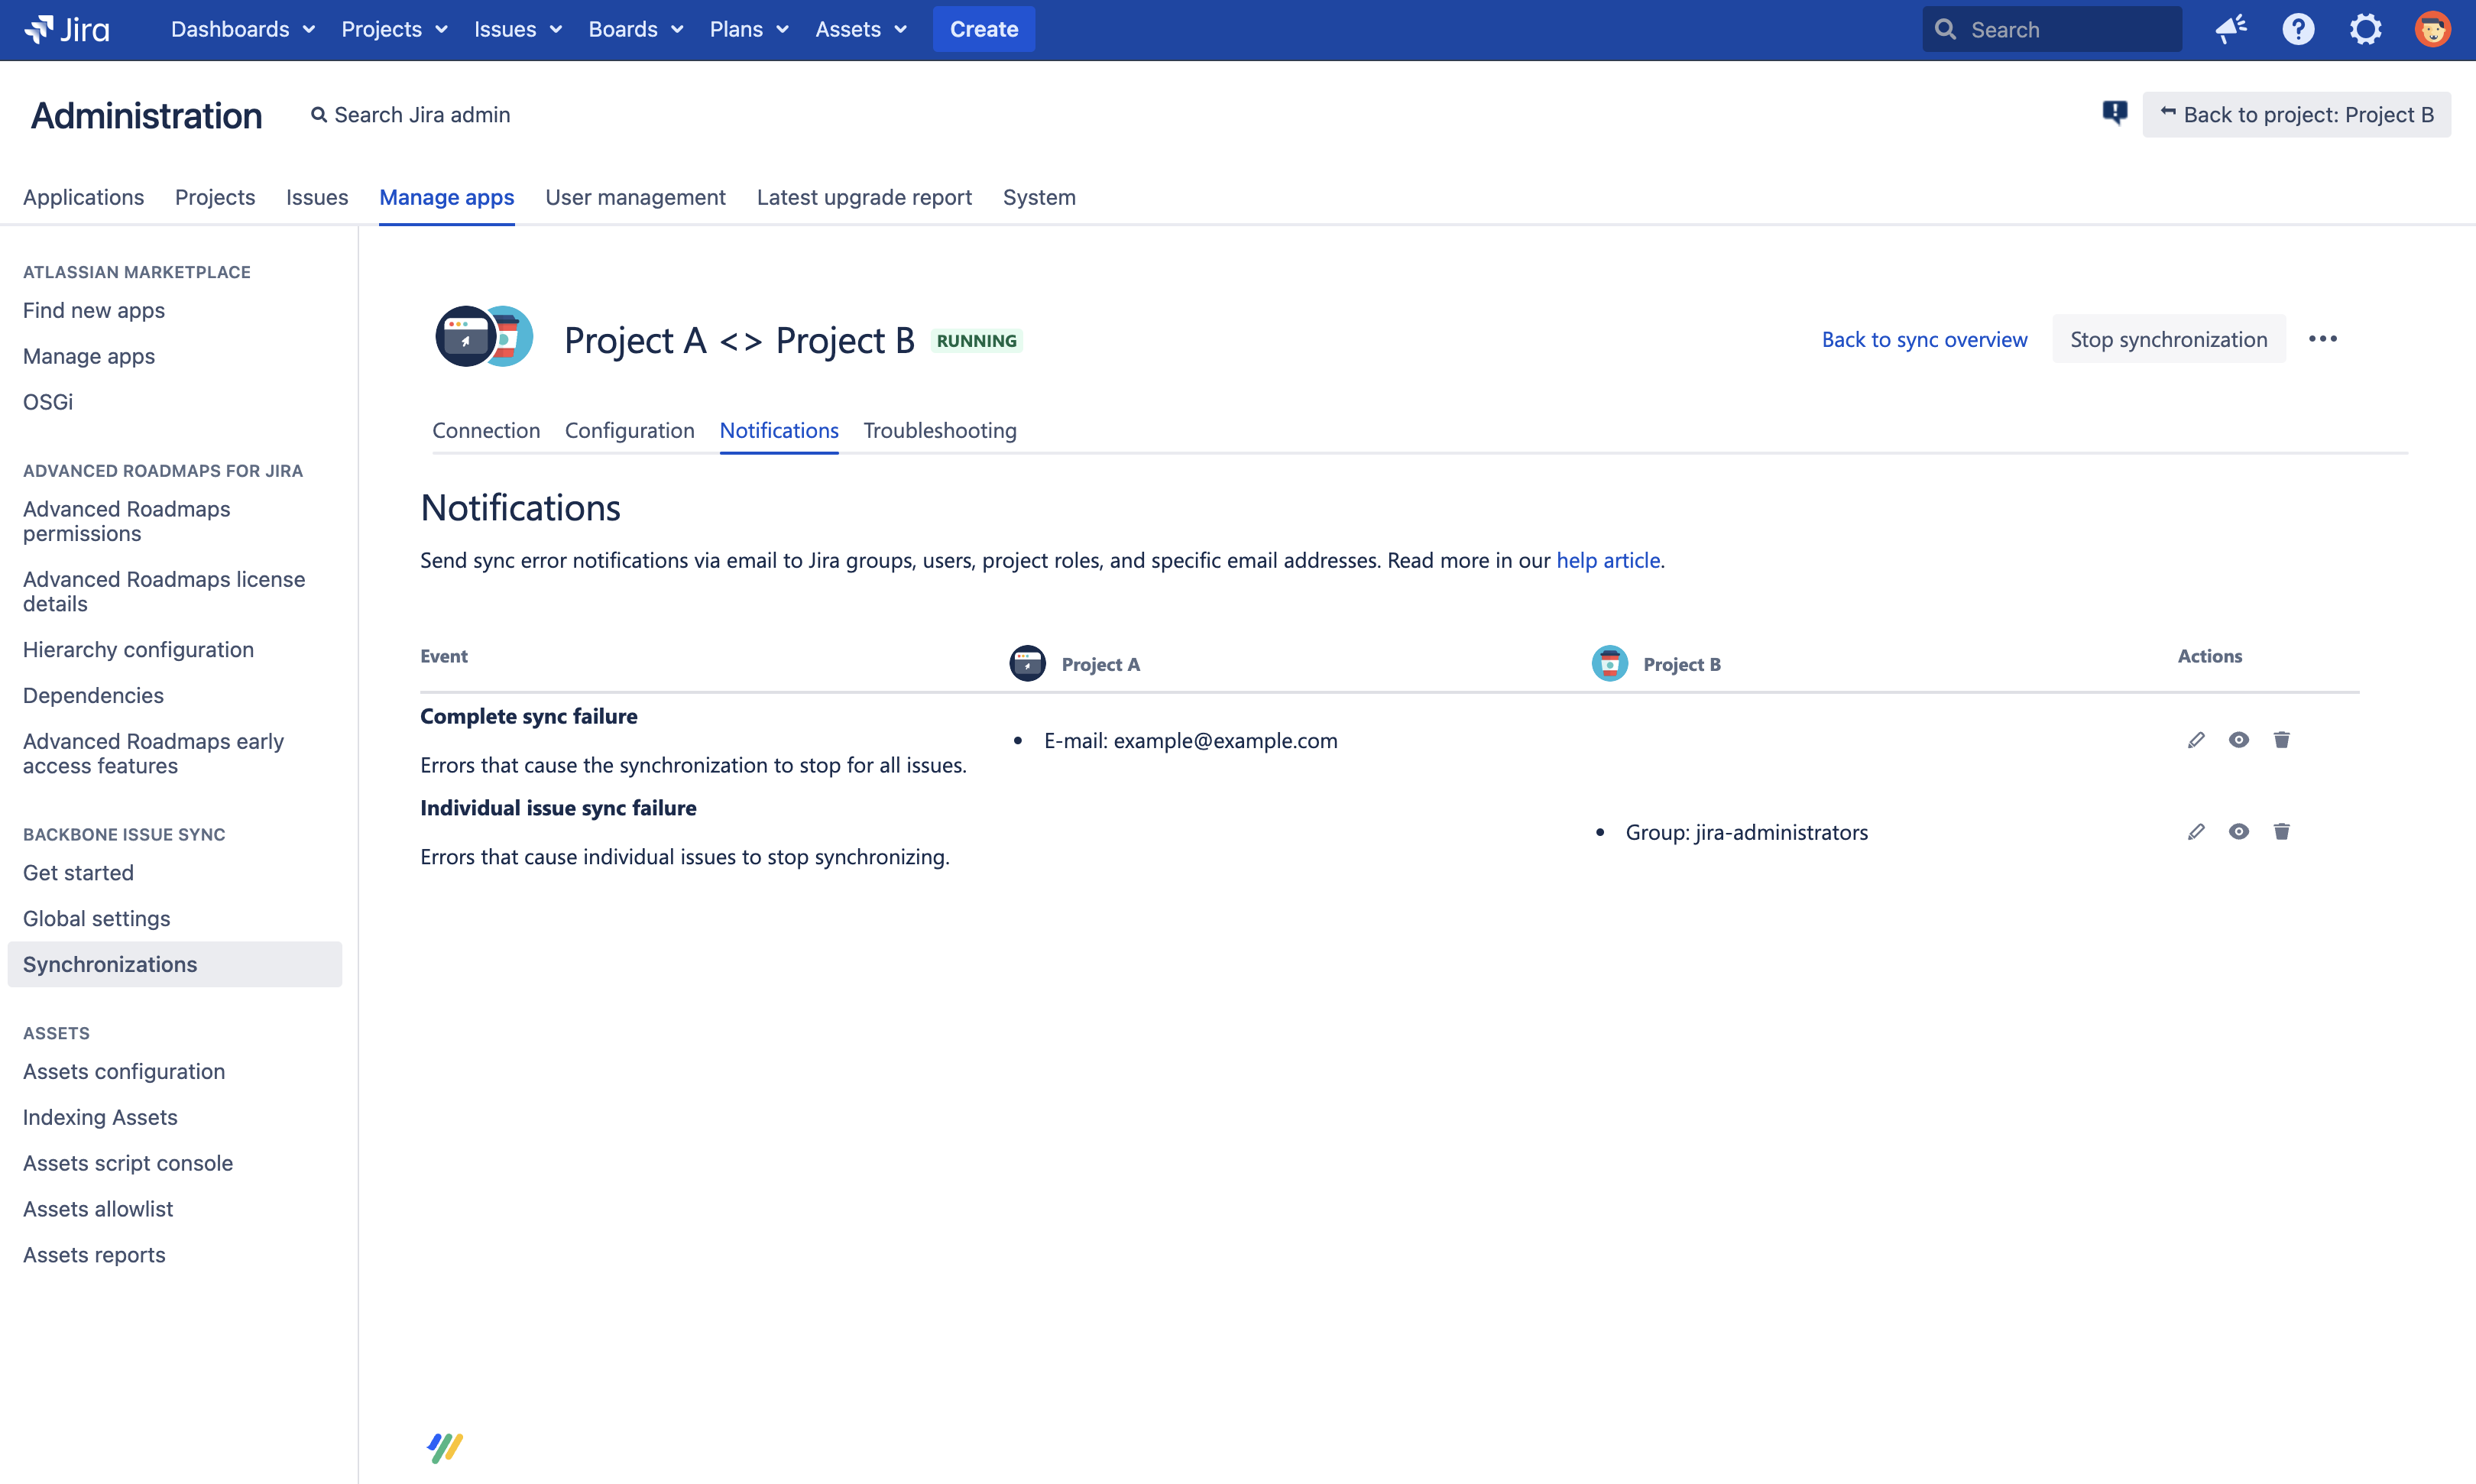This screenshot has height=1484, width=2476.
Task: Open the Jira help question mark
Action: (2298, 29)
